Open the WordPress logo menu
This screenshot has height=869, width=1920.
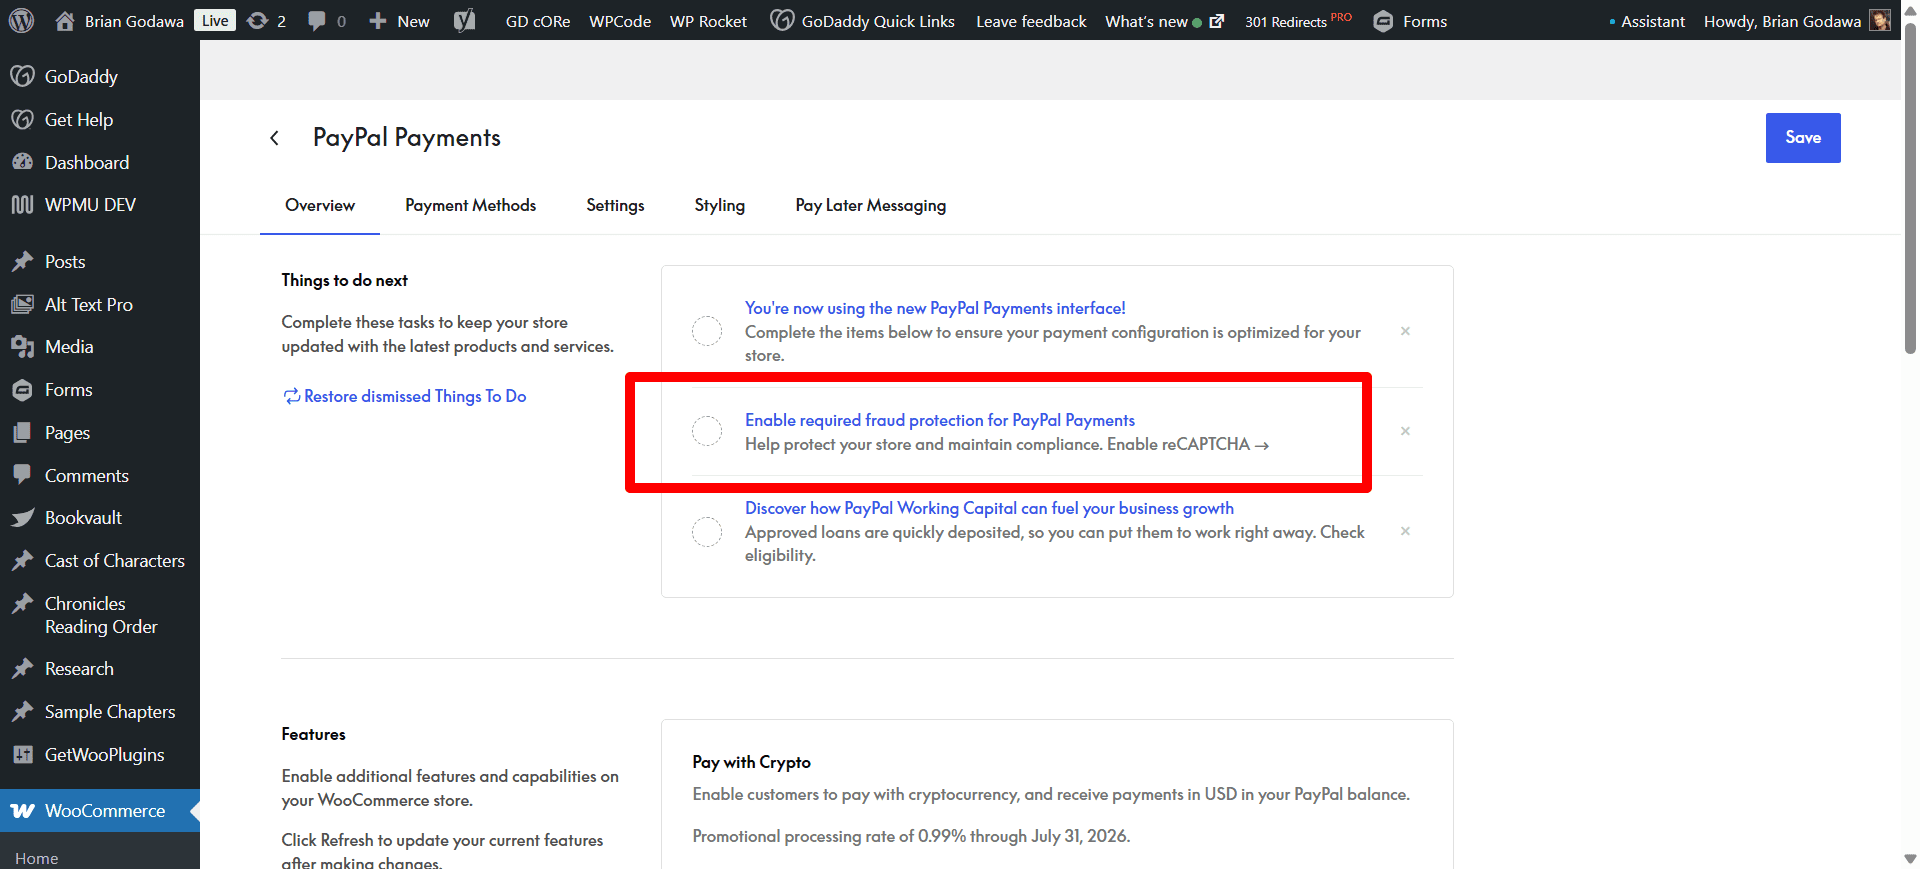coord(22,21)
